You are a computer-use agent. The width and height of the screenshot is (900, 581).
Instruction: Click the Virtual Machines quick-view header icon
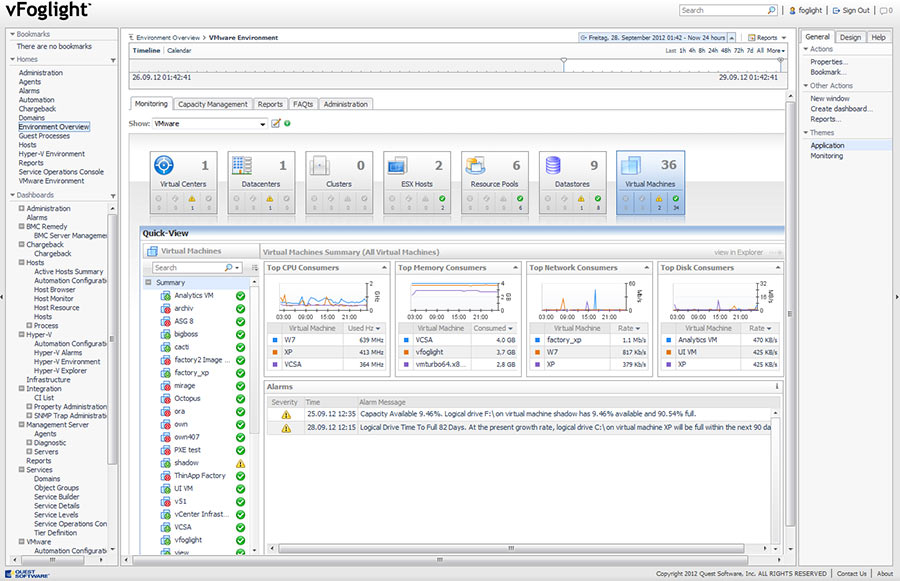pos(152,251)
